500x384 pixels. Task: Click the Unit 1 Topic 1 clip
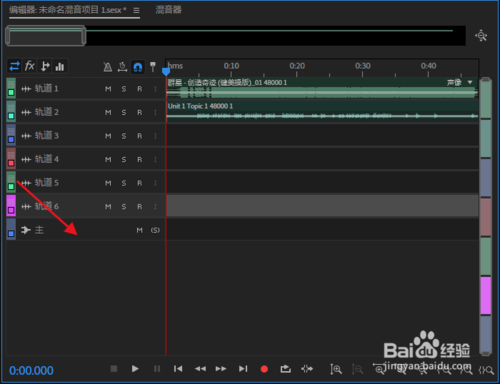click(x=322, y=111)
